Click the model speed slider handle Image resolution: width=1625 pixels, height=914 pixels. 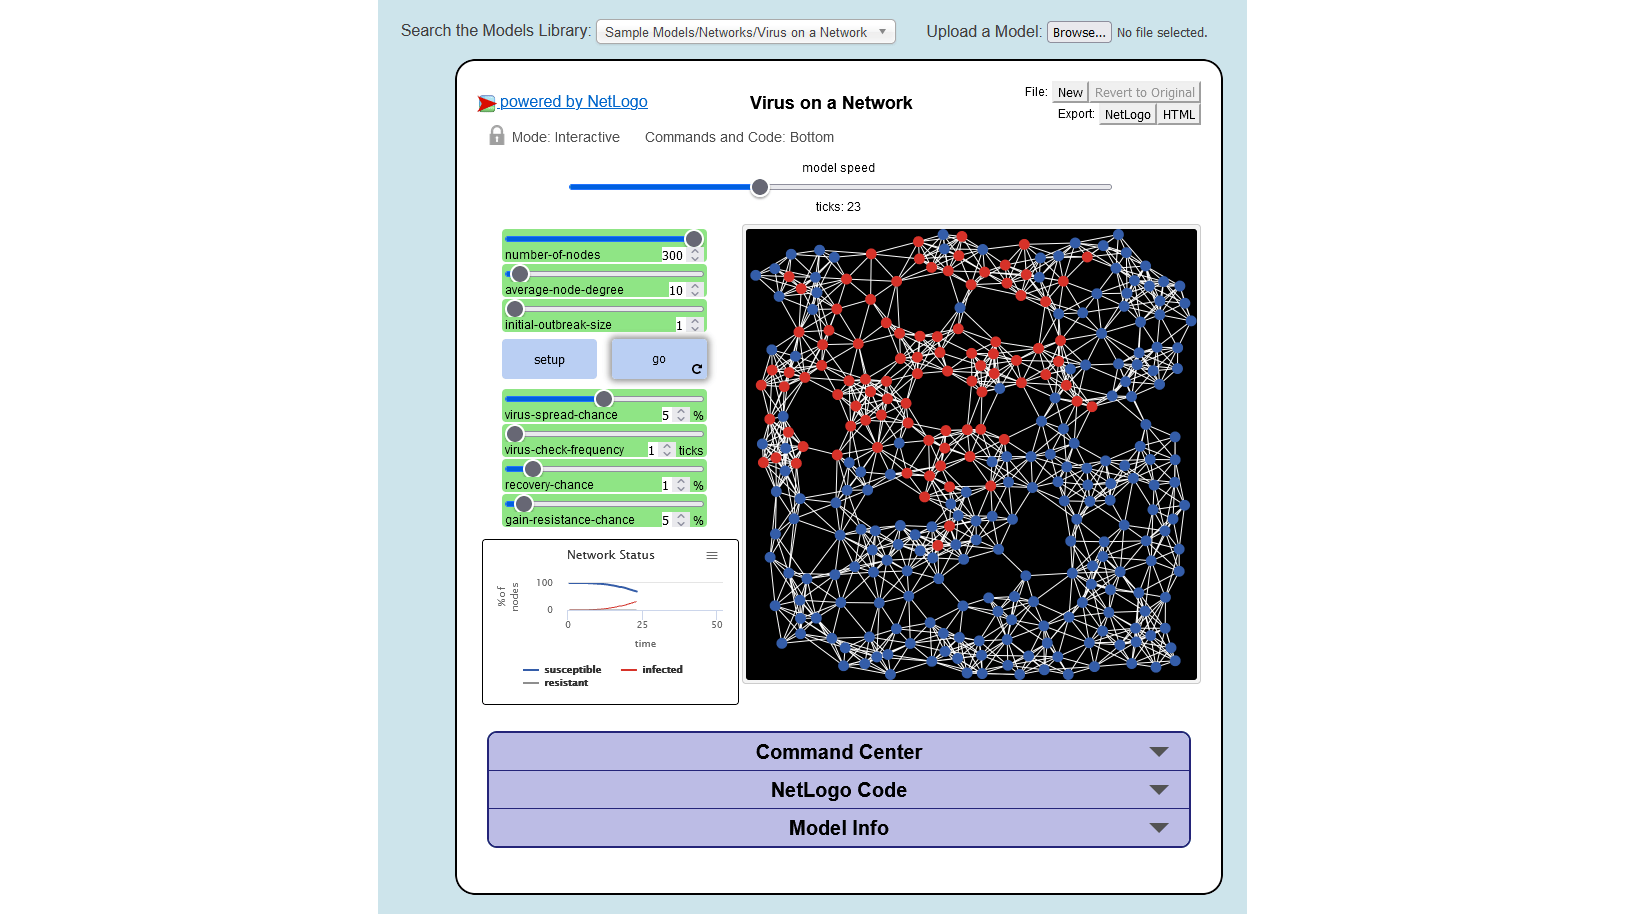click(x=760, y=187)
